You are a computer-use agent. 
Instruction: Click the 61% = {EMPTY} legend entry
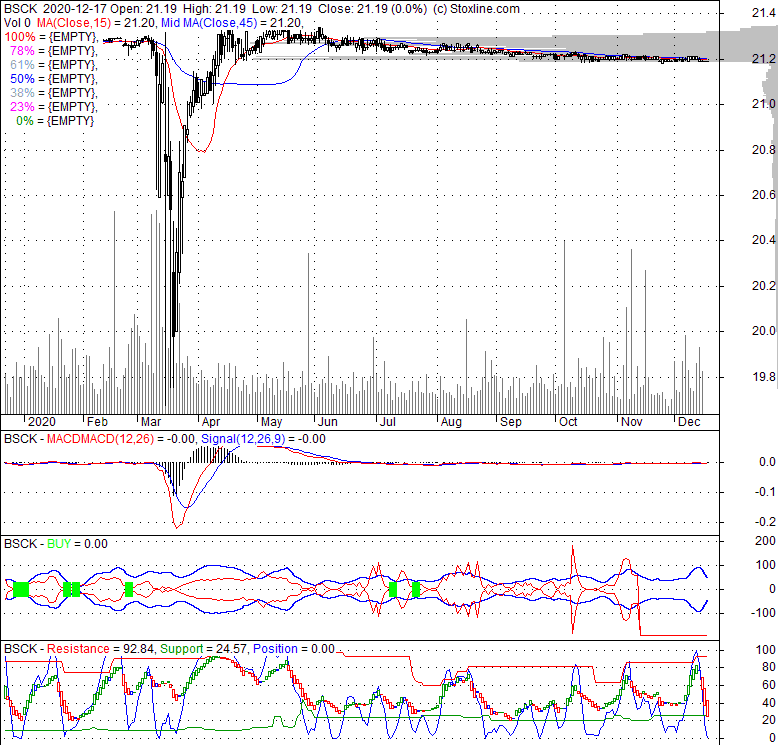53,65
